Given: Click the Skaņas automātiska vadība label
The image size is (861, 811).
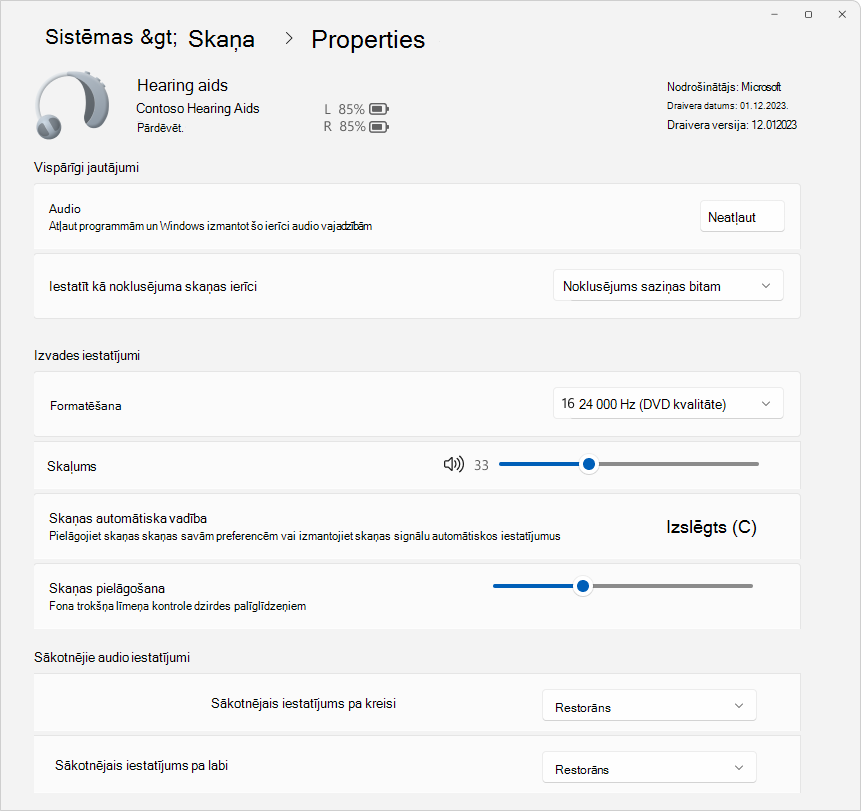Looking at the screenshot, I should point(128,518).
